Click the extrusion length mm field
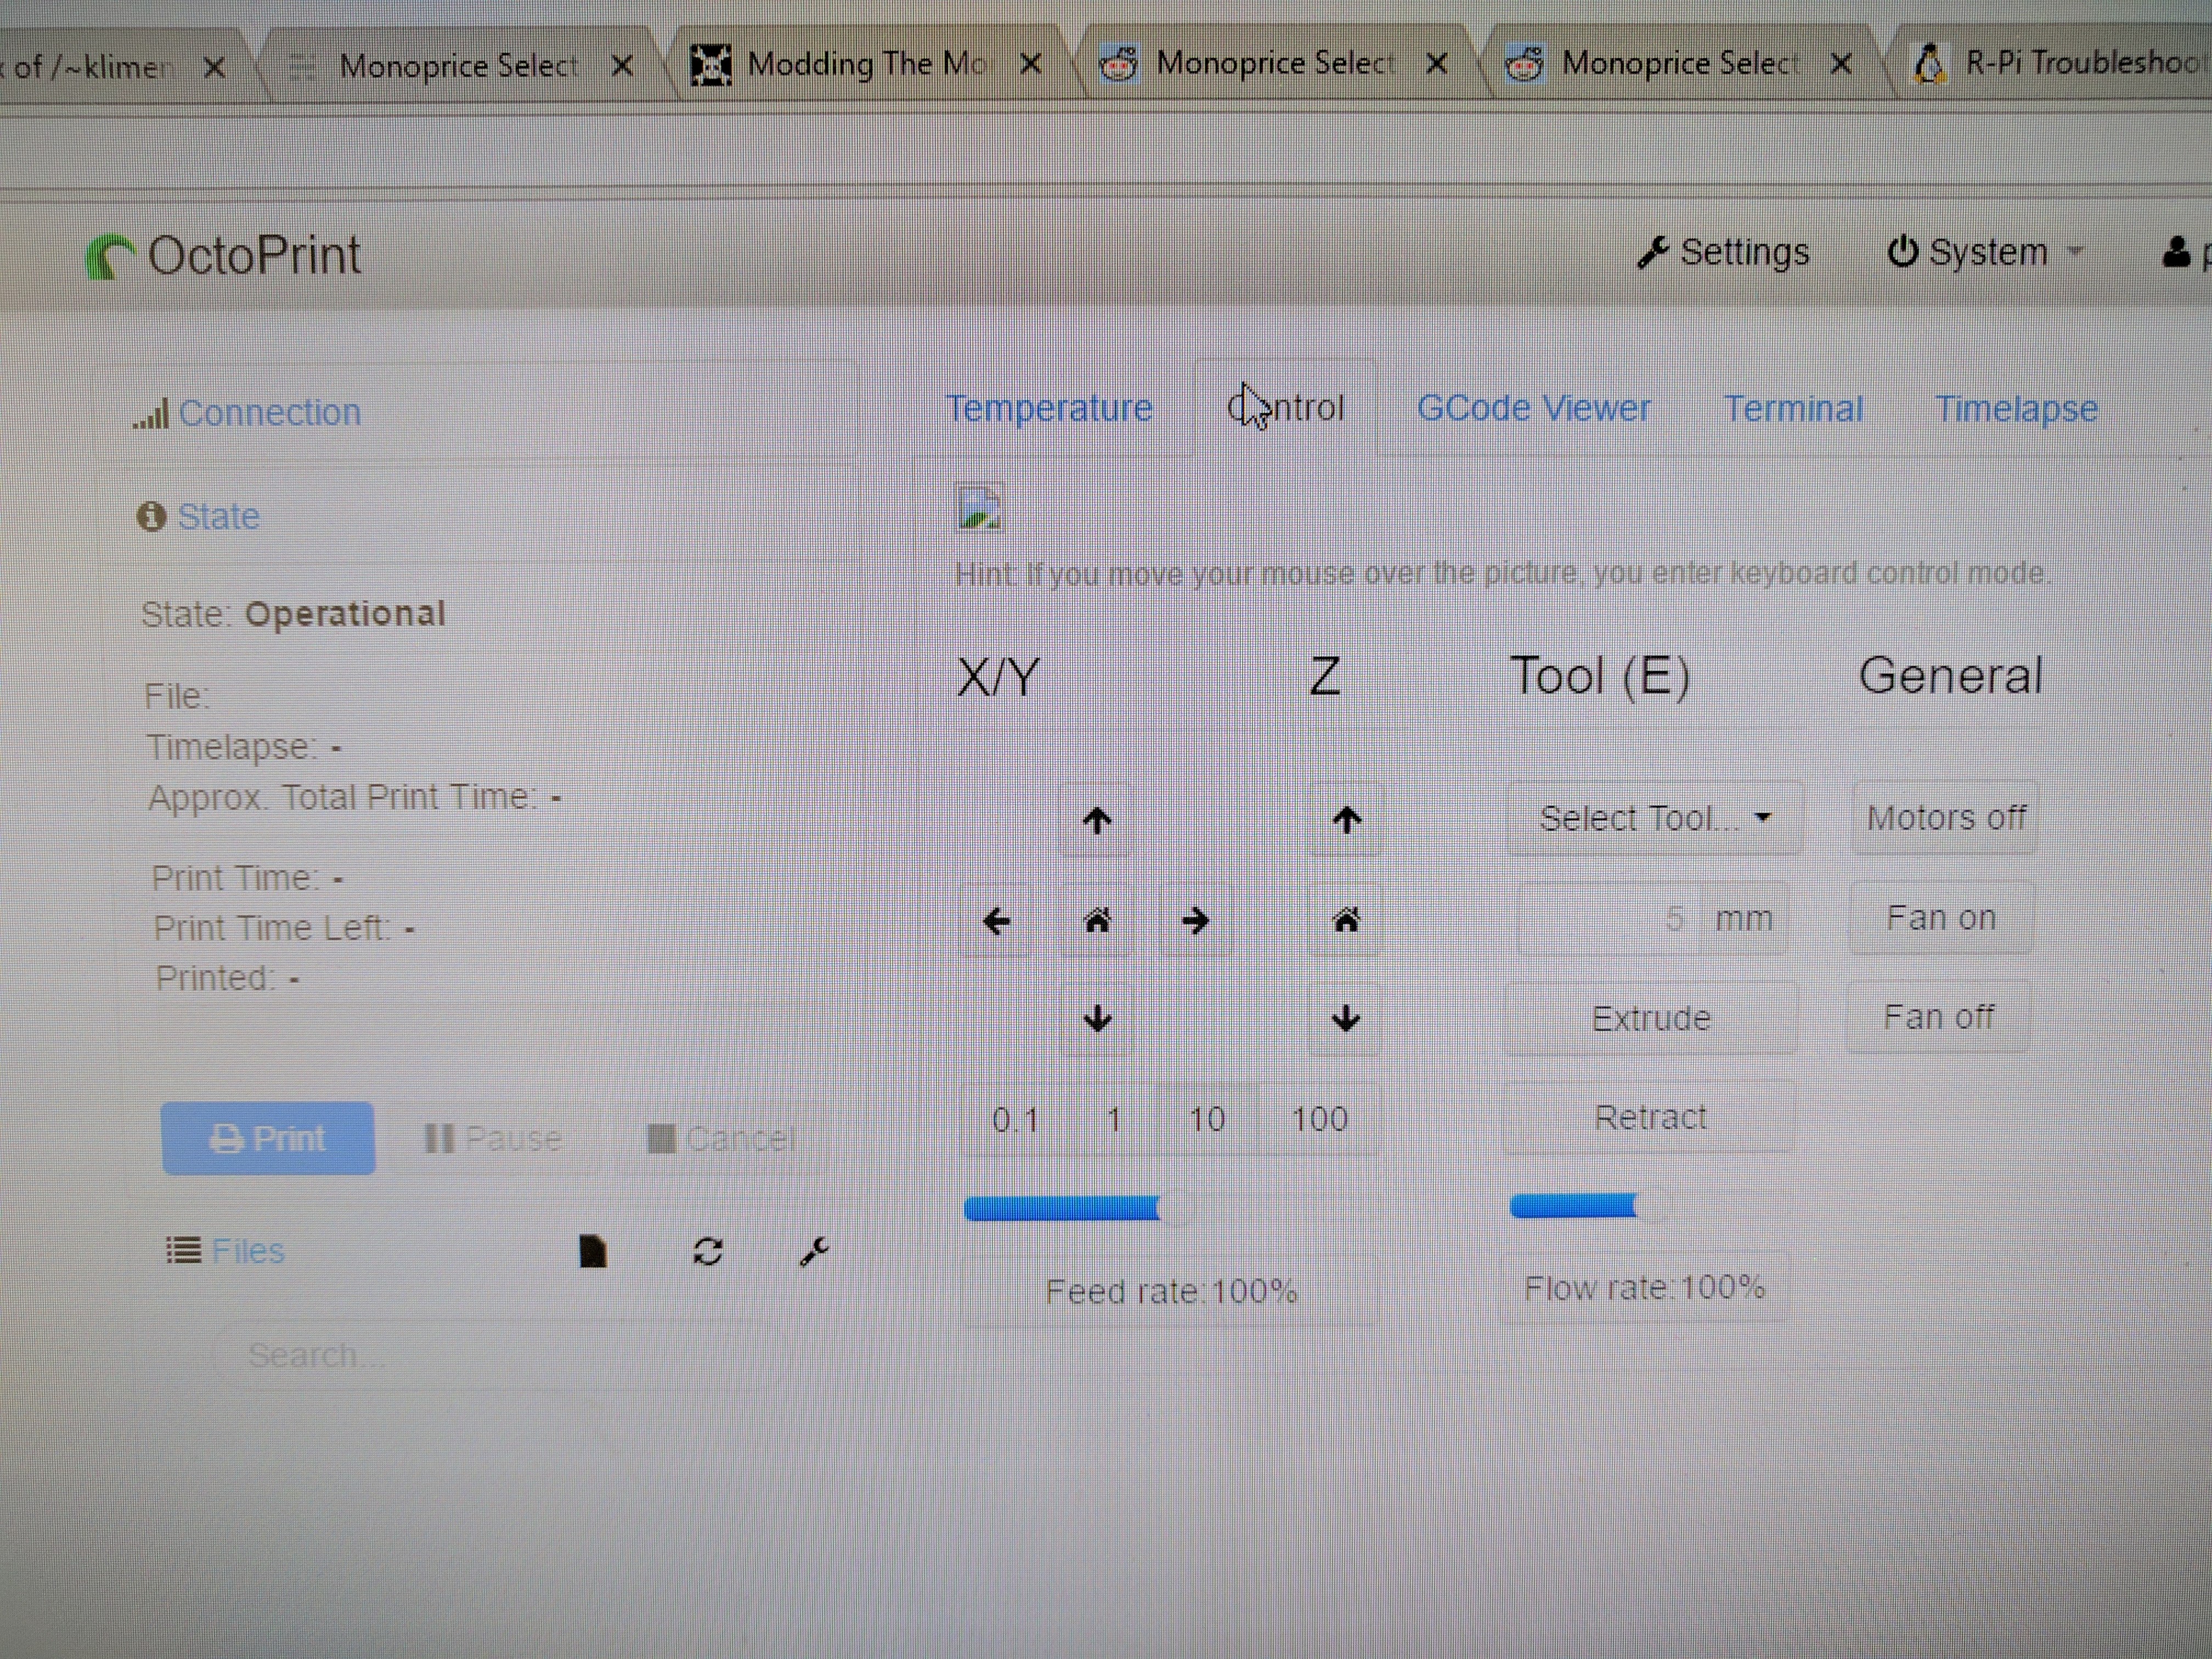 tap(1610, 918)
